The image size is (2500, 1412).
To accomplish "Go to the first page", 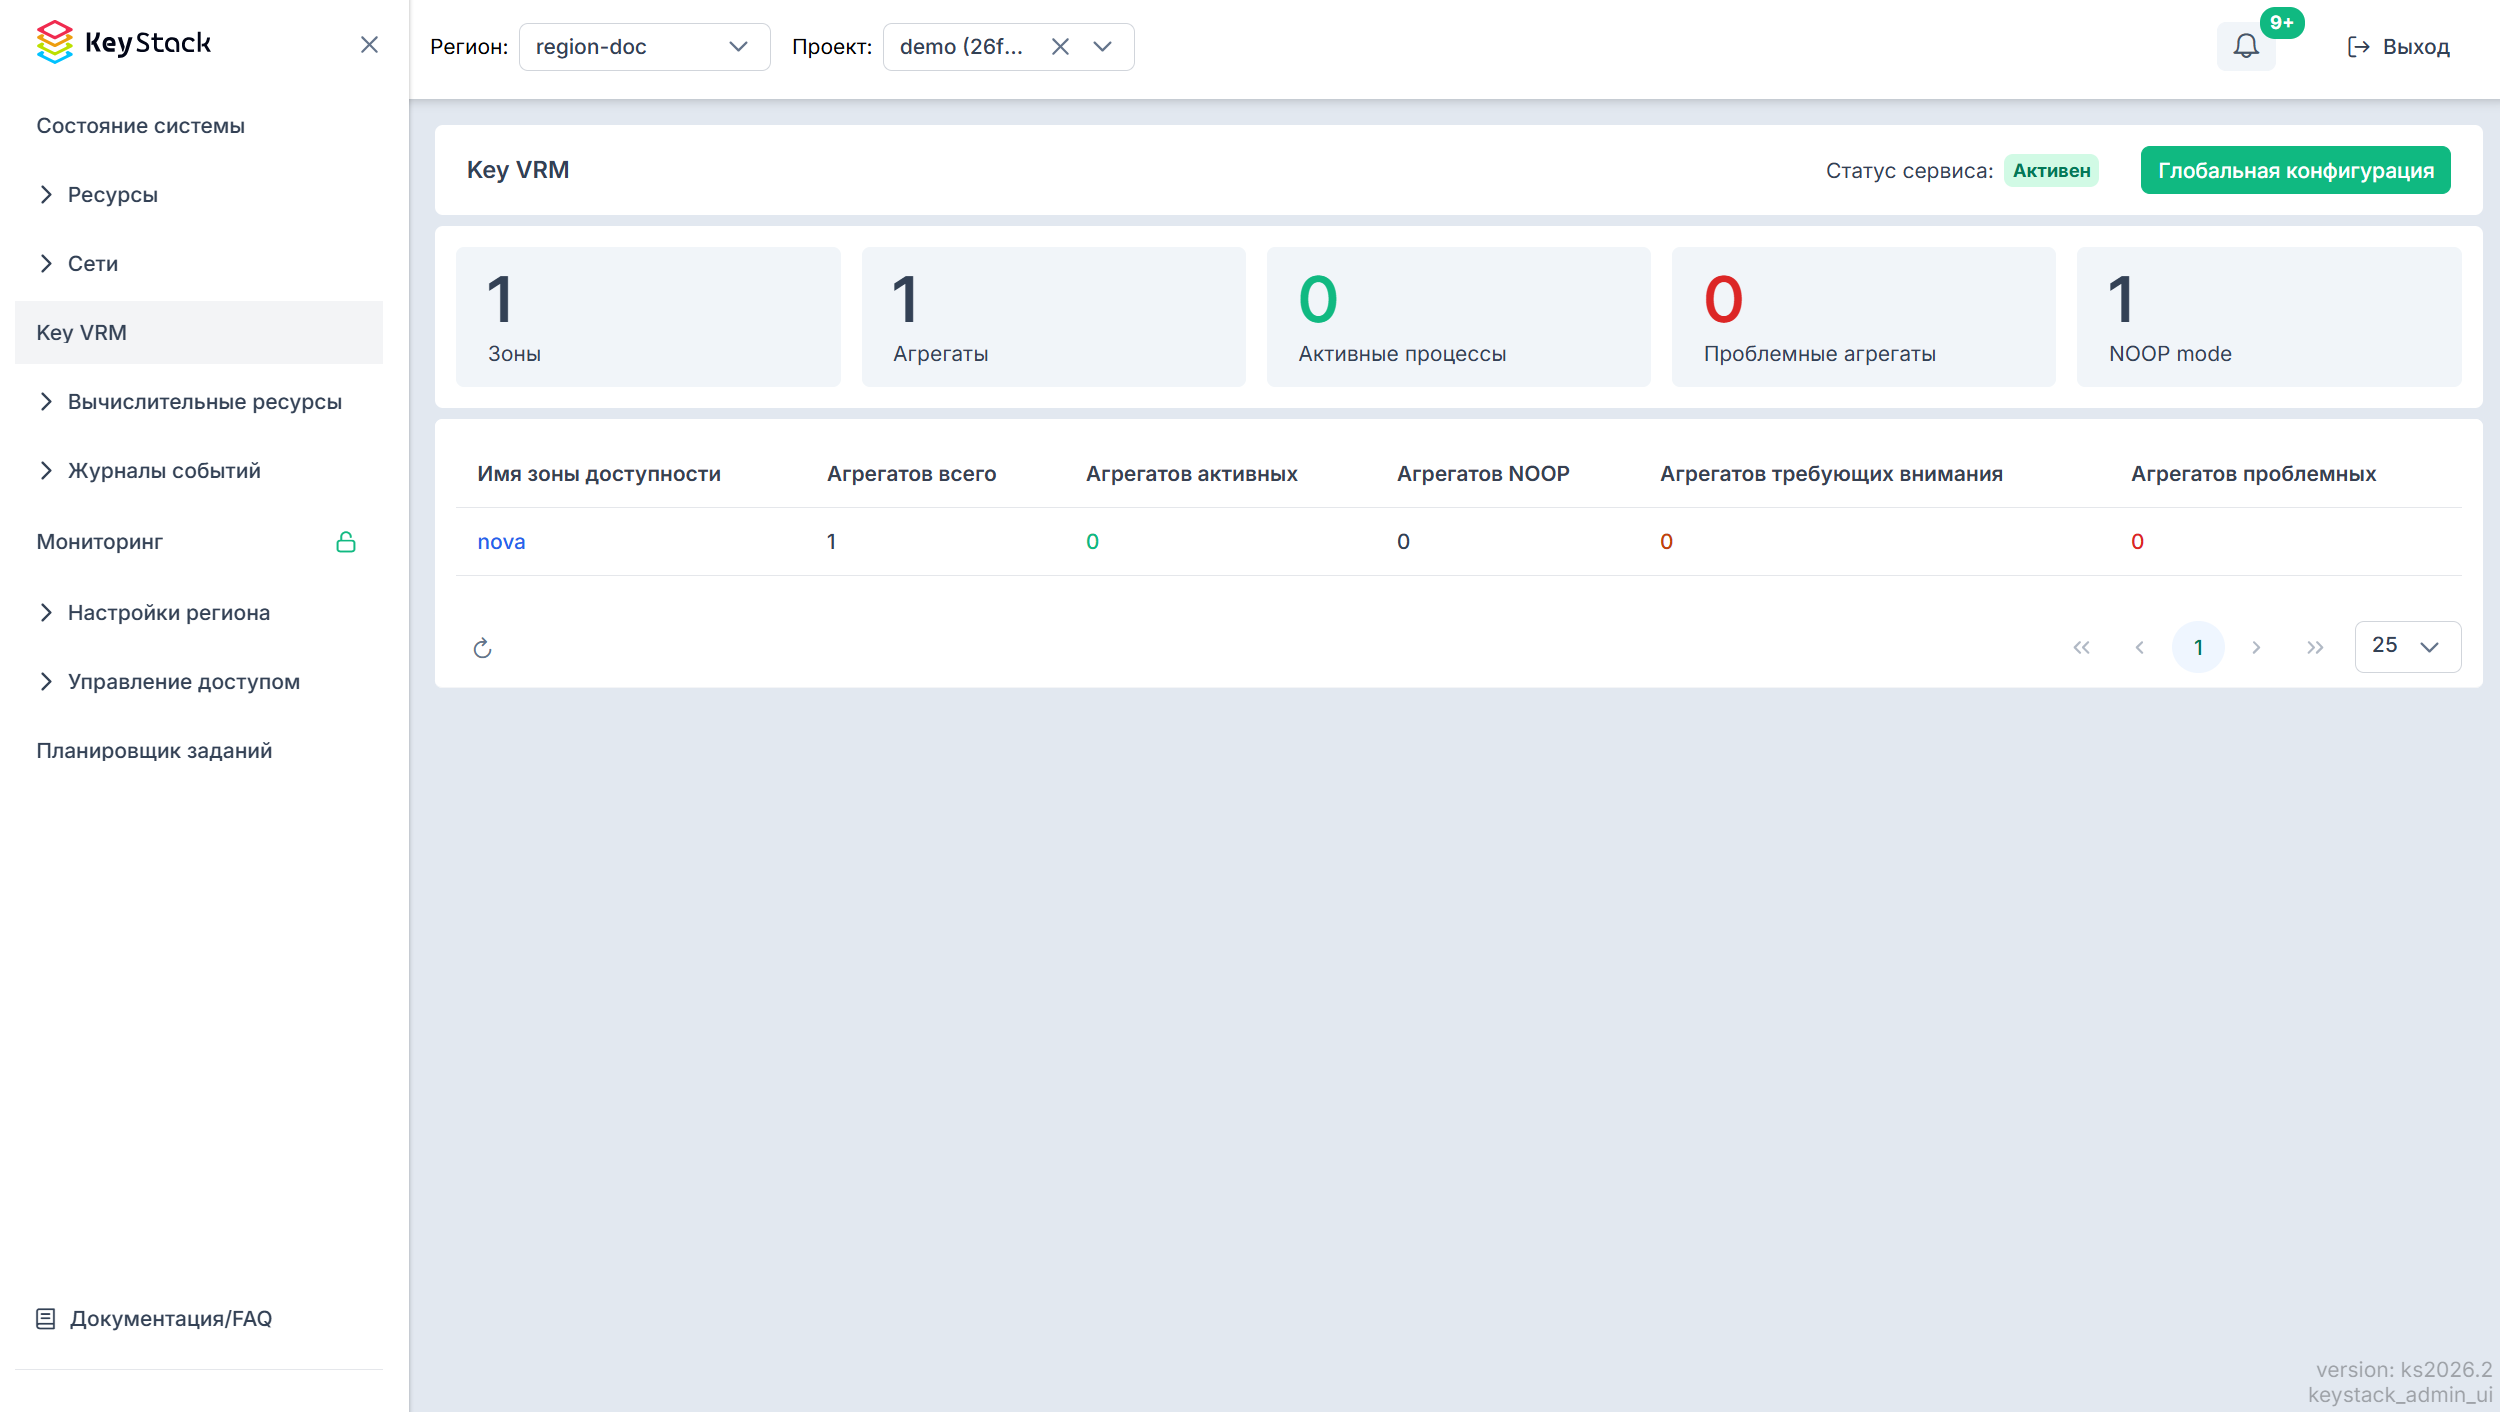I will click(2082, 648).
